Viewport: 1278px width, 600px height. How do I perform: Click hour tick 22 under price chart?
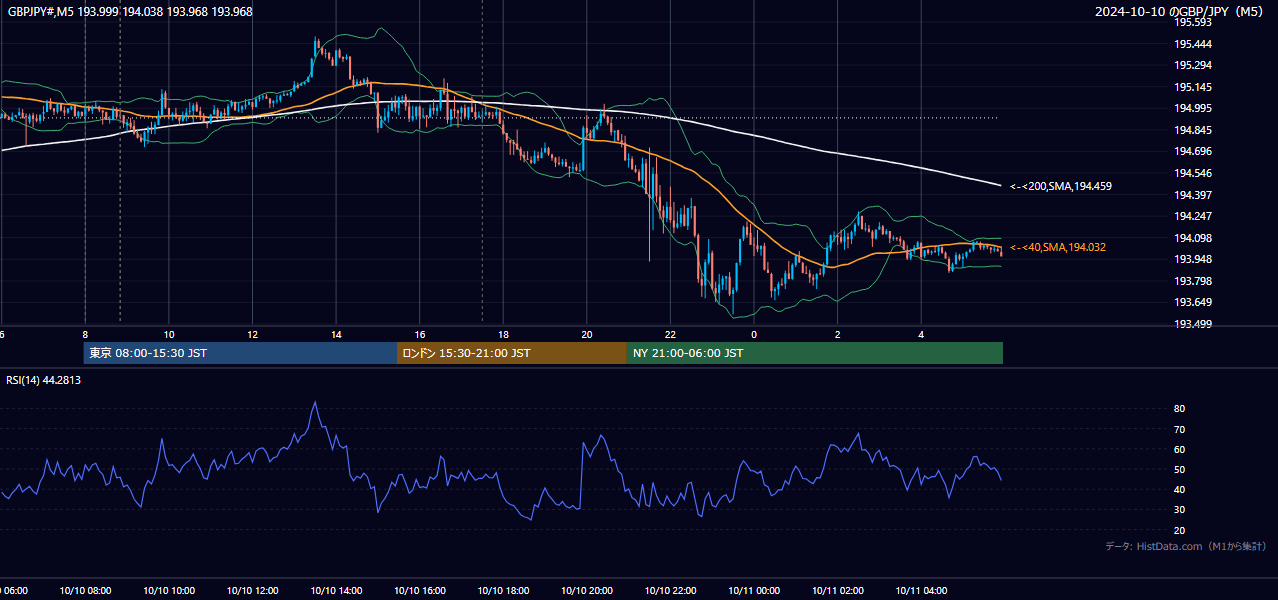[x=670, y=334]
